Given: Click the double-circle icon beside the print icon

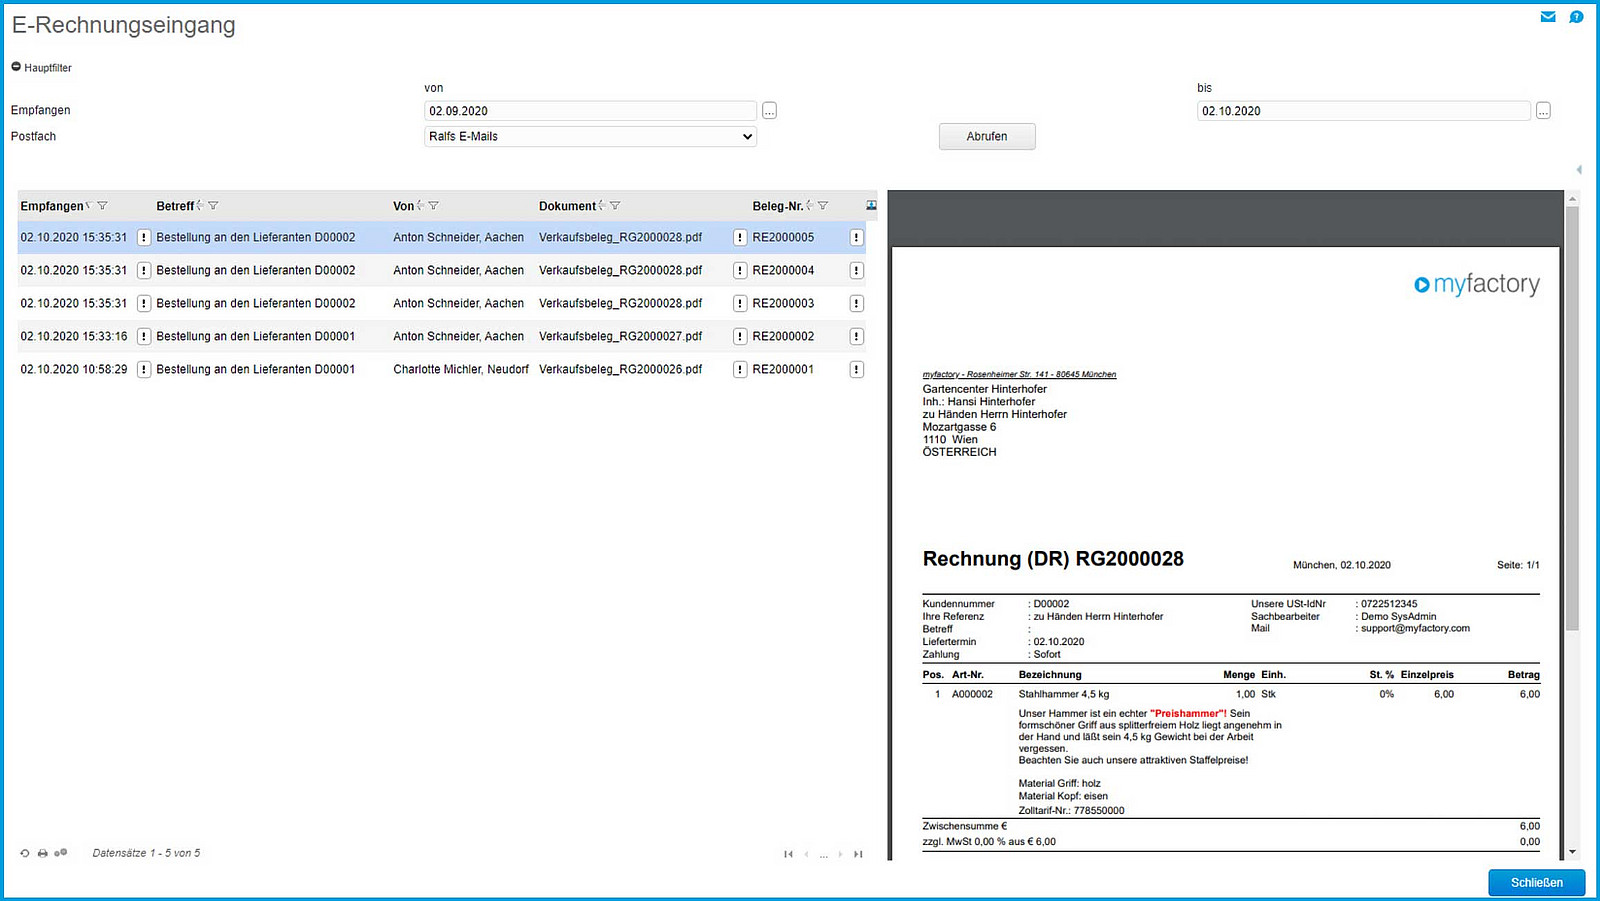Looking at the screenshot, I should 61,853.
